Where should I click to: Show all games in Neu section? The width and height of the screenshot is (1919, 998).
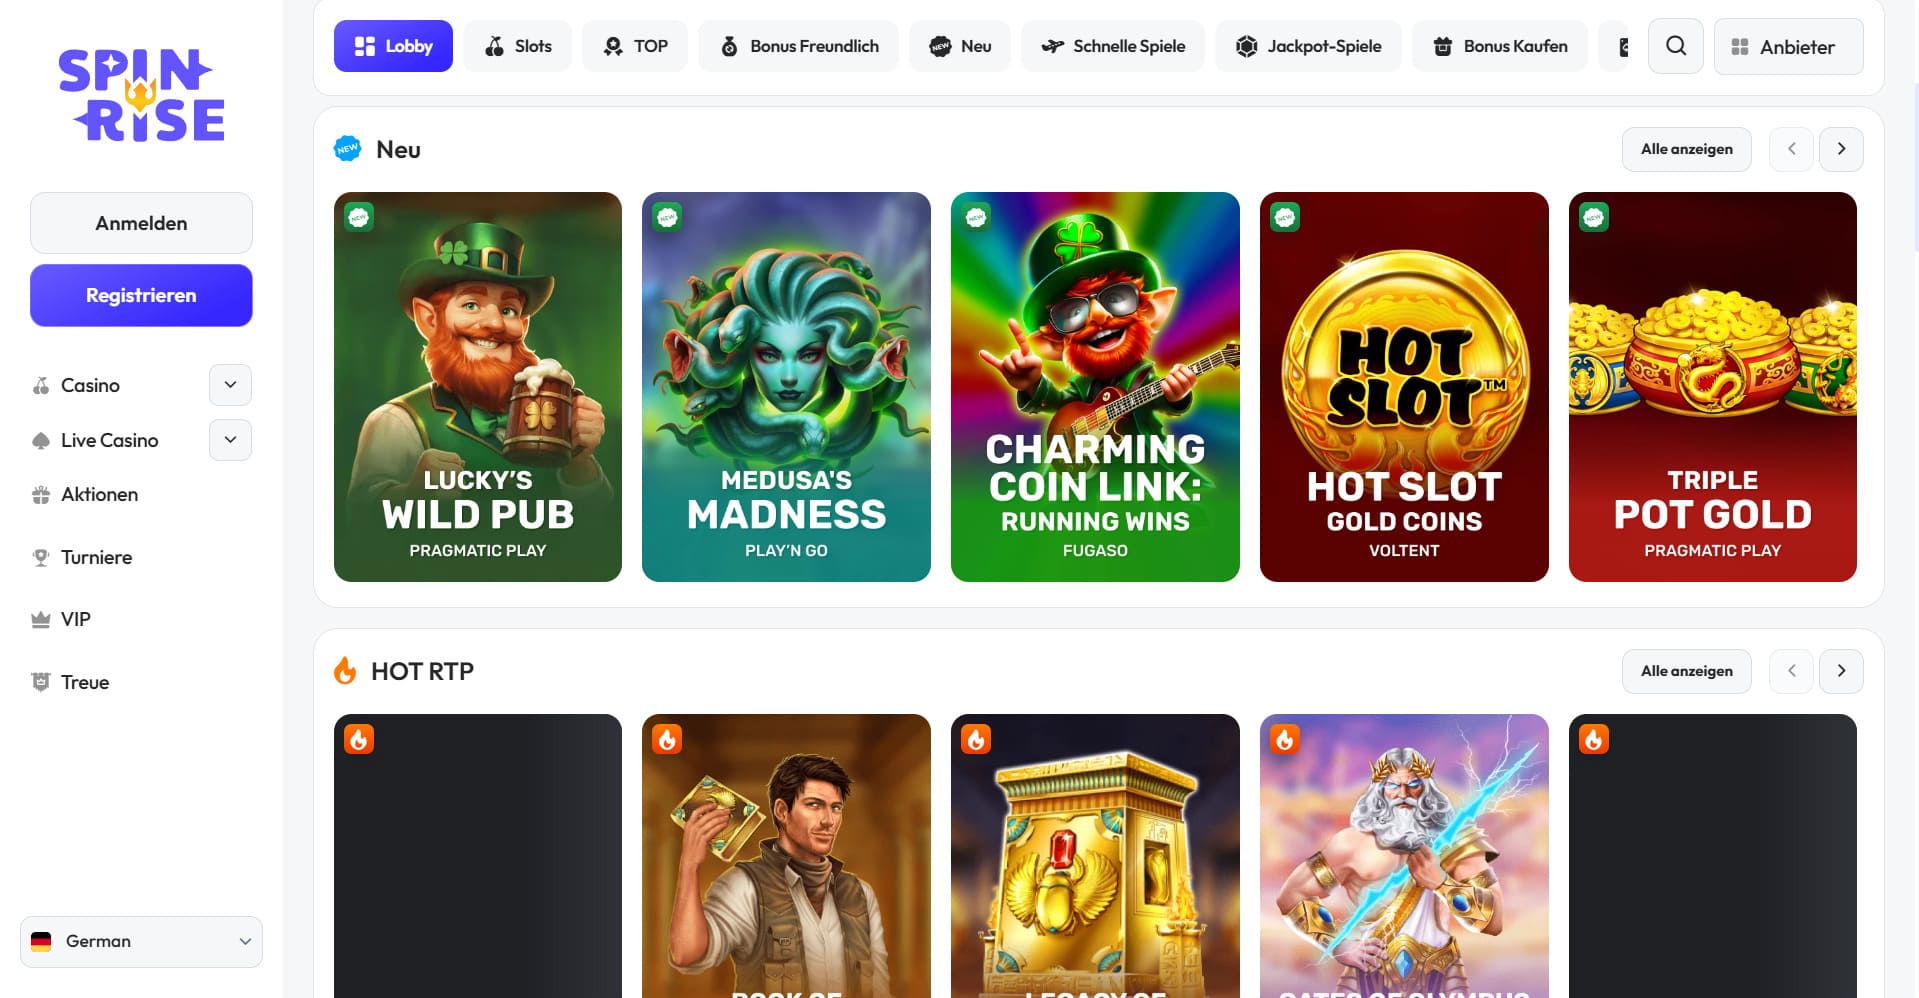coord(1686,149)
